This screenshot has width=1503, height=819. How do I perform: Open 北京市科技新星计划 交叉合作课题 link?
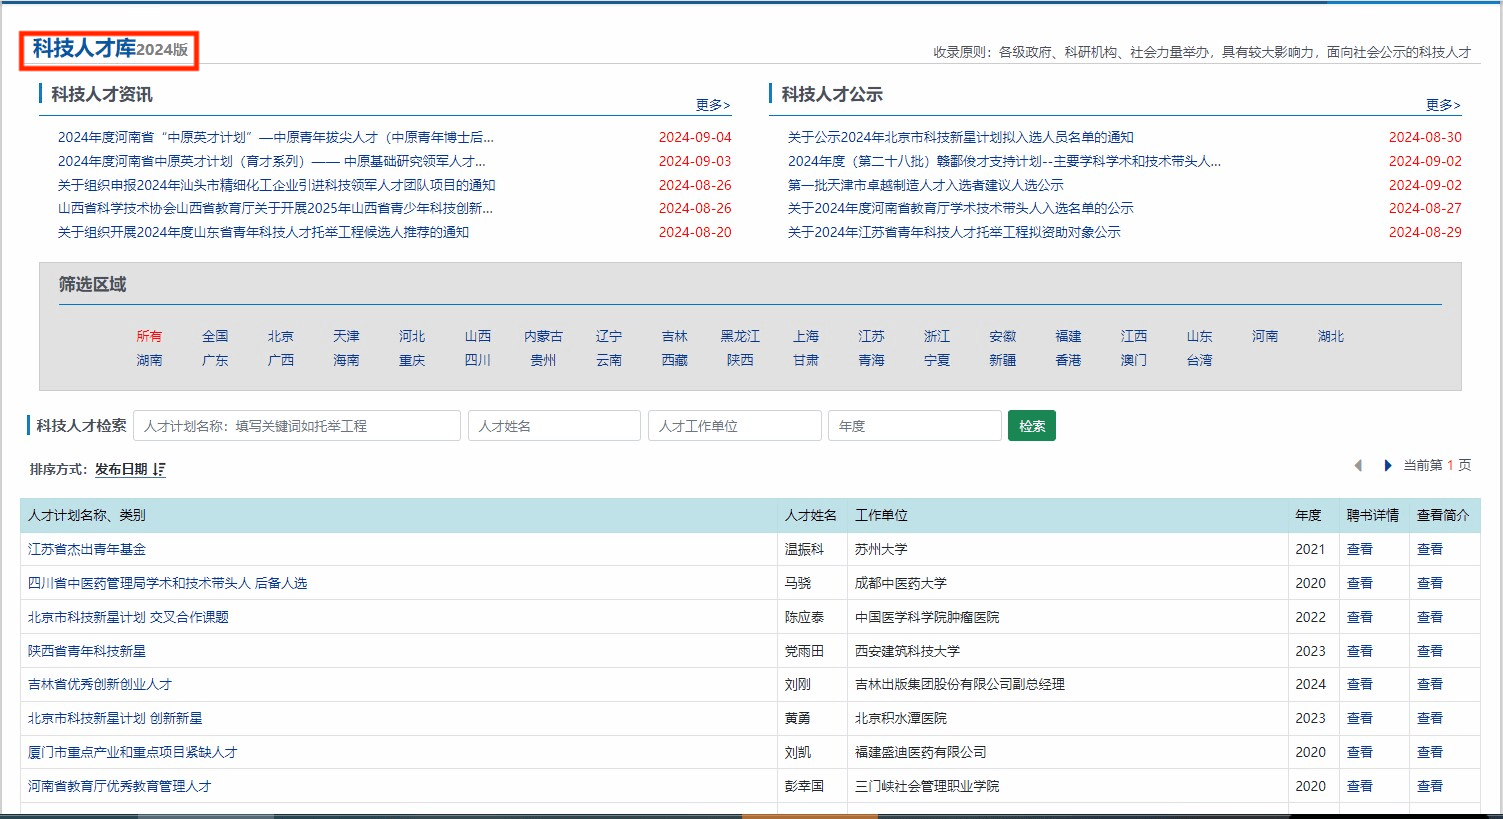(x=128, y=617)
